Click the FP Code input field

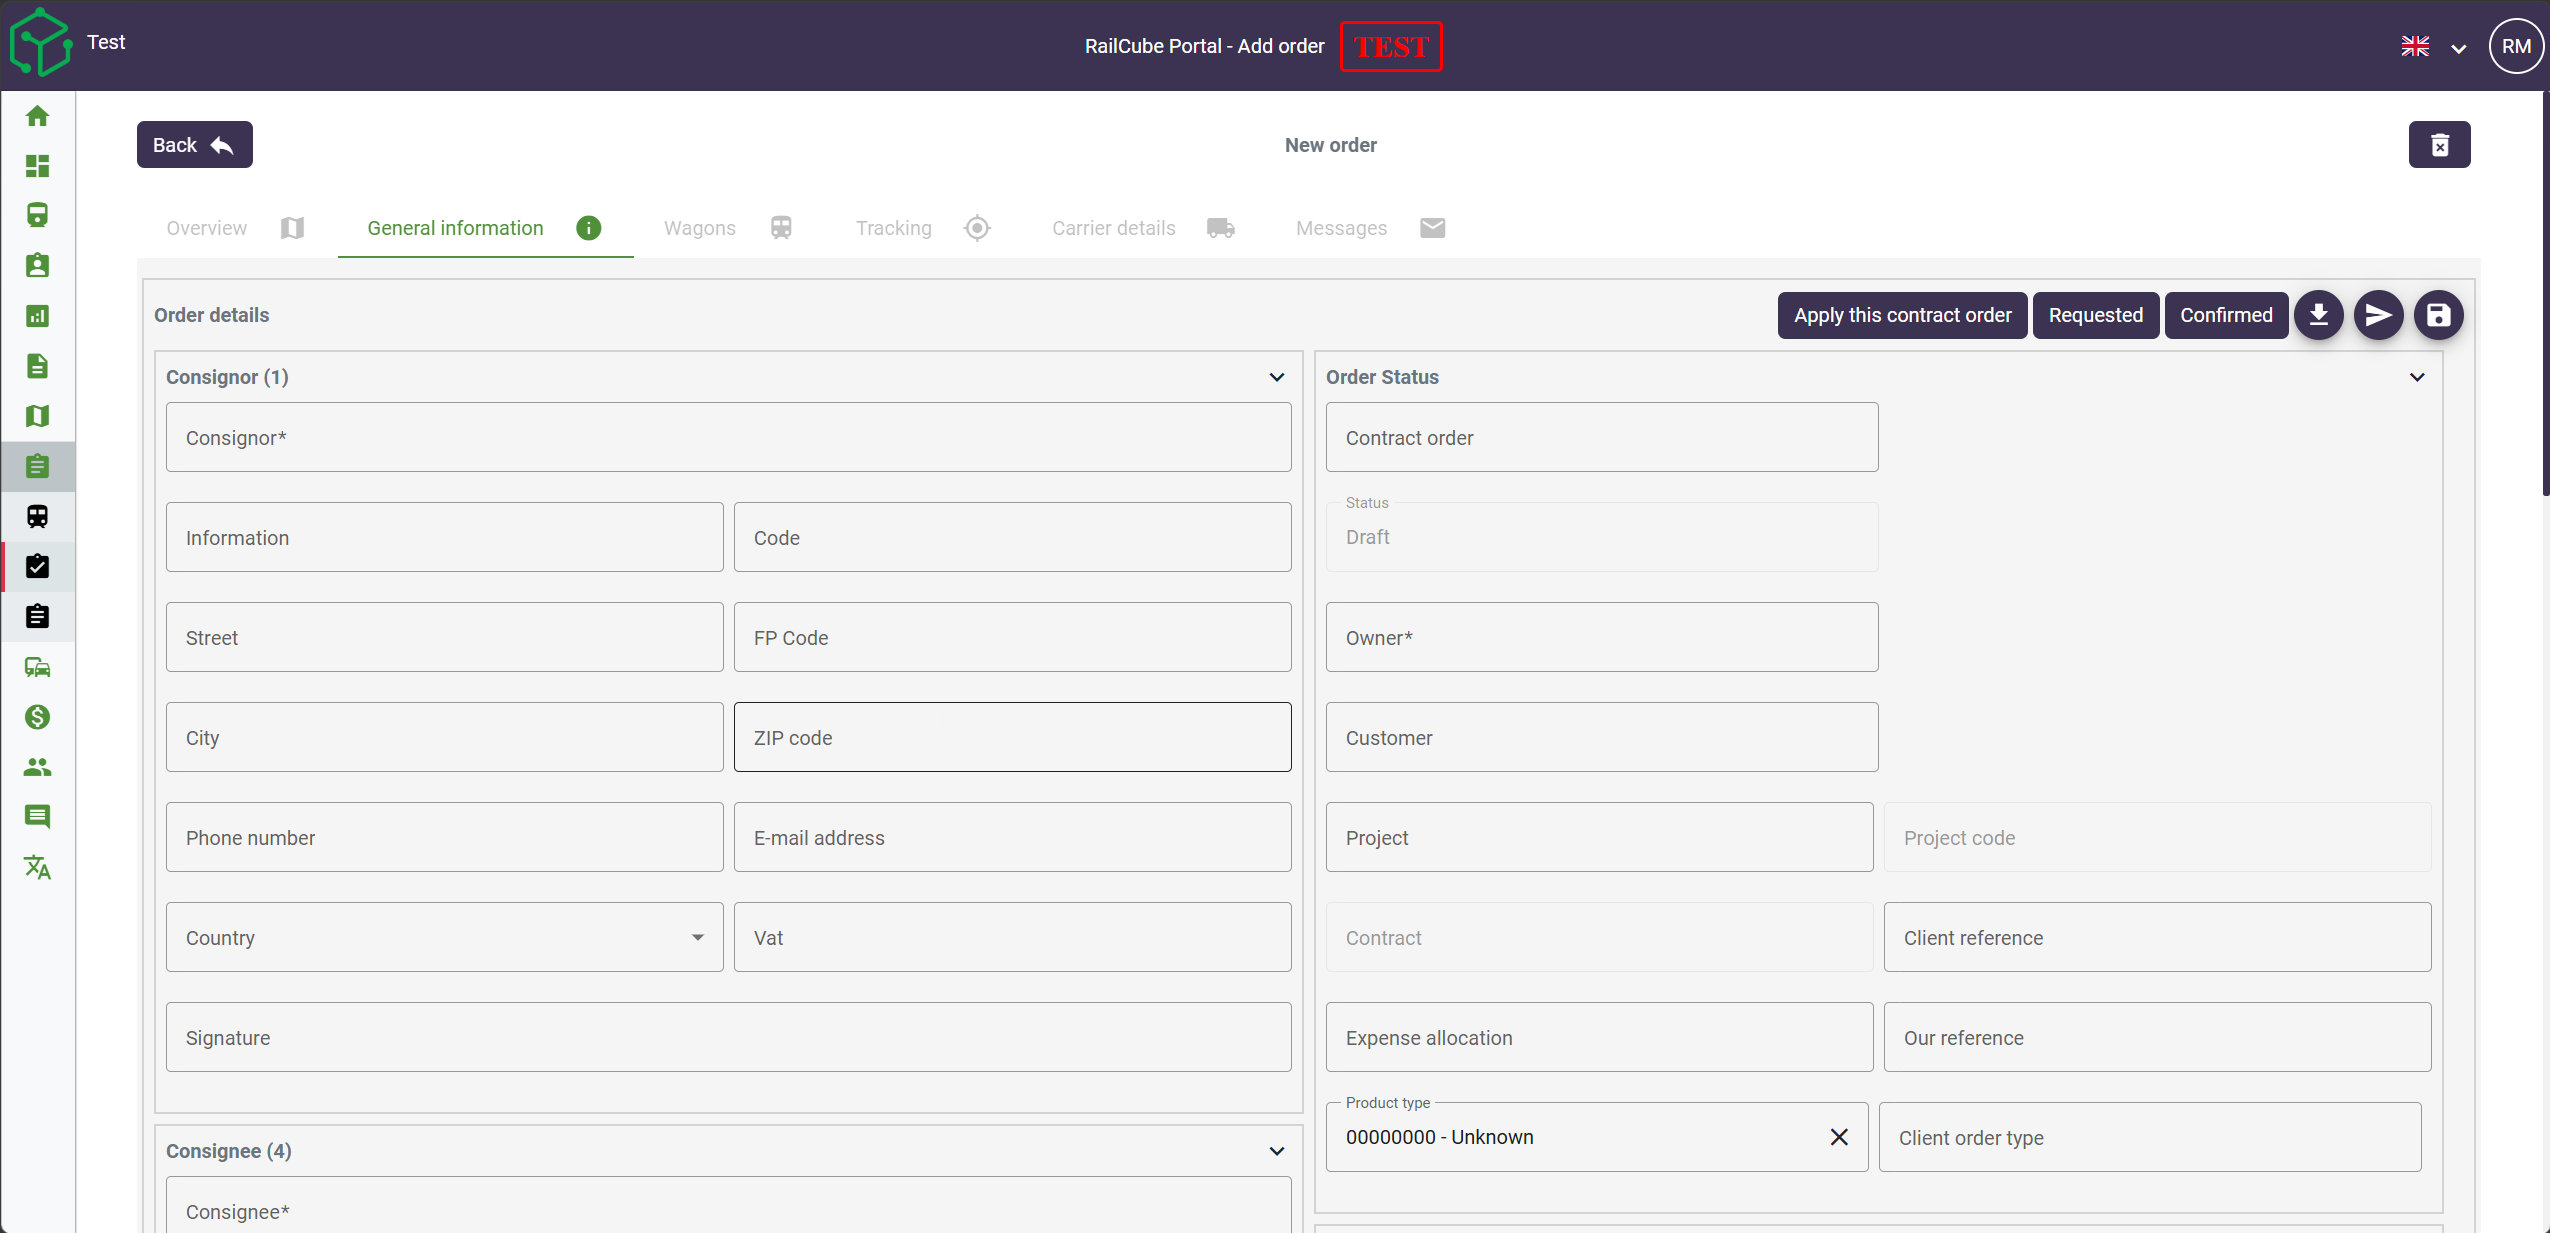point(1012,637)
